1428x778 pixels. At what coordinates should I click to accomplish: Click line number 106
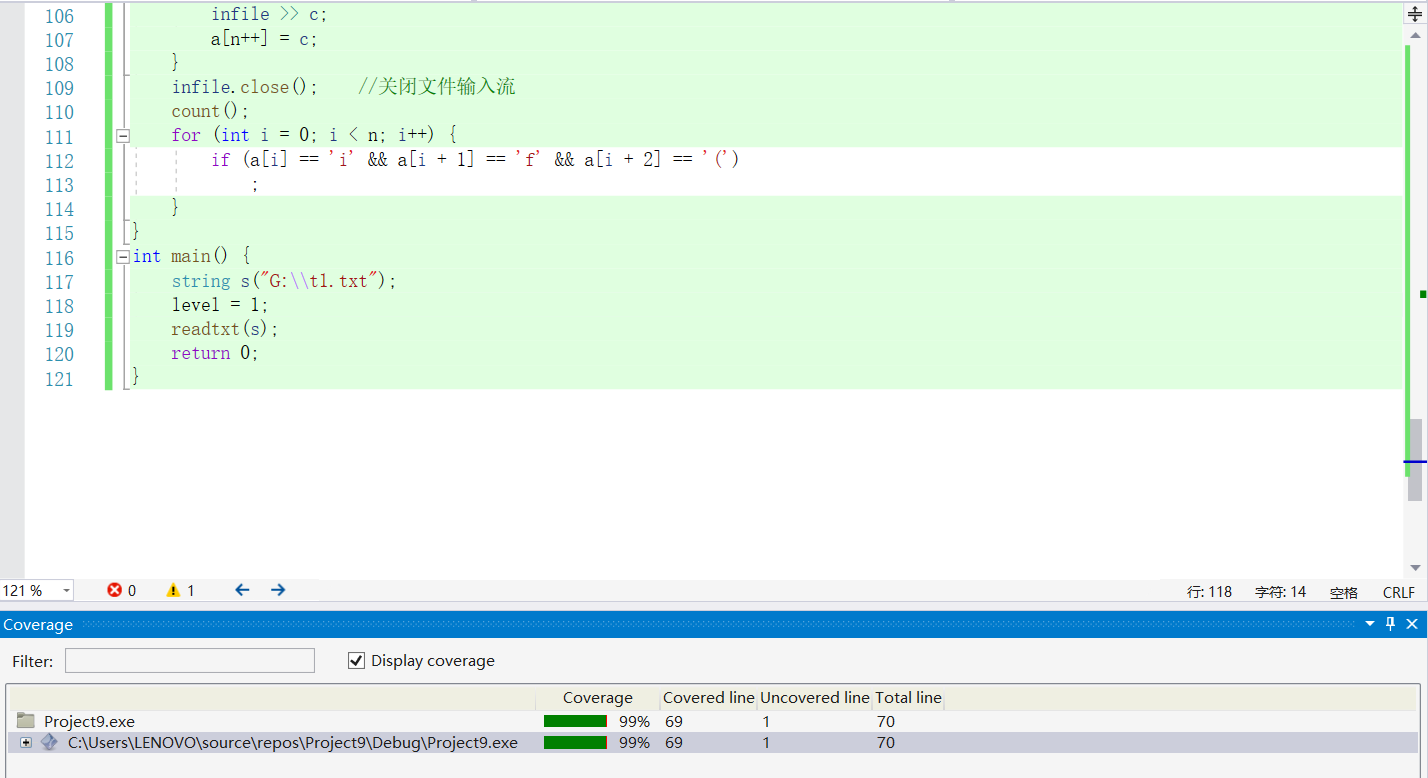[59, 16]
